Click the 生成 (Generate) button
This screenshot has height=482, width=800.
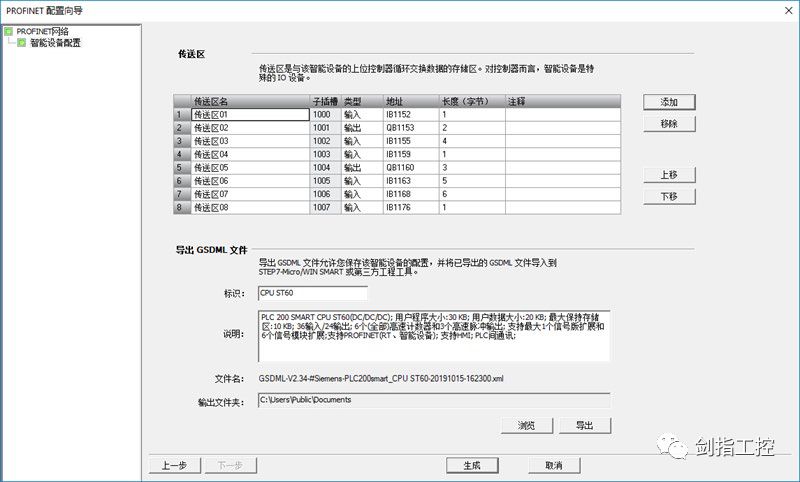pyautogui.click(x=472, y=465)
